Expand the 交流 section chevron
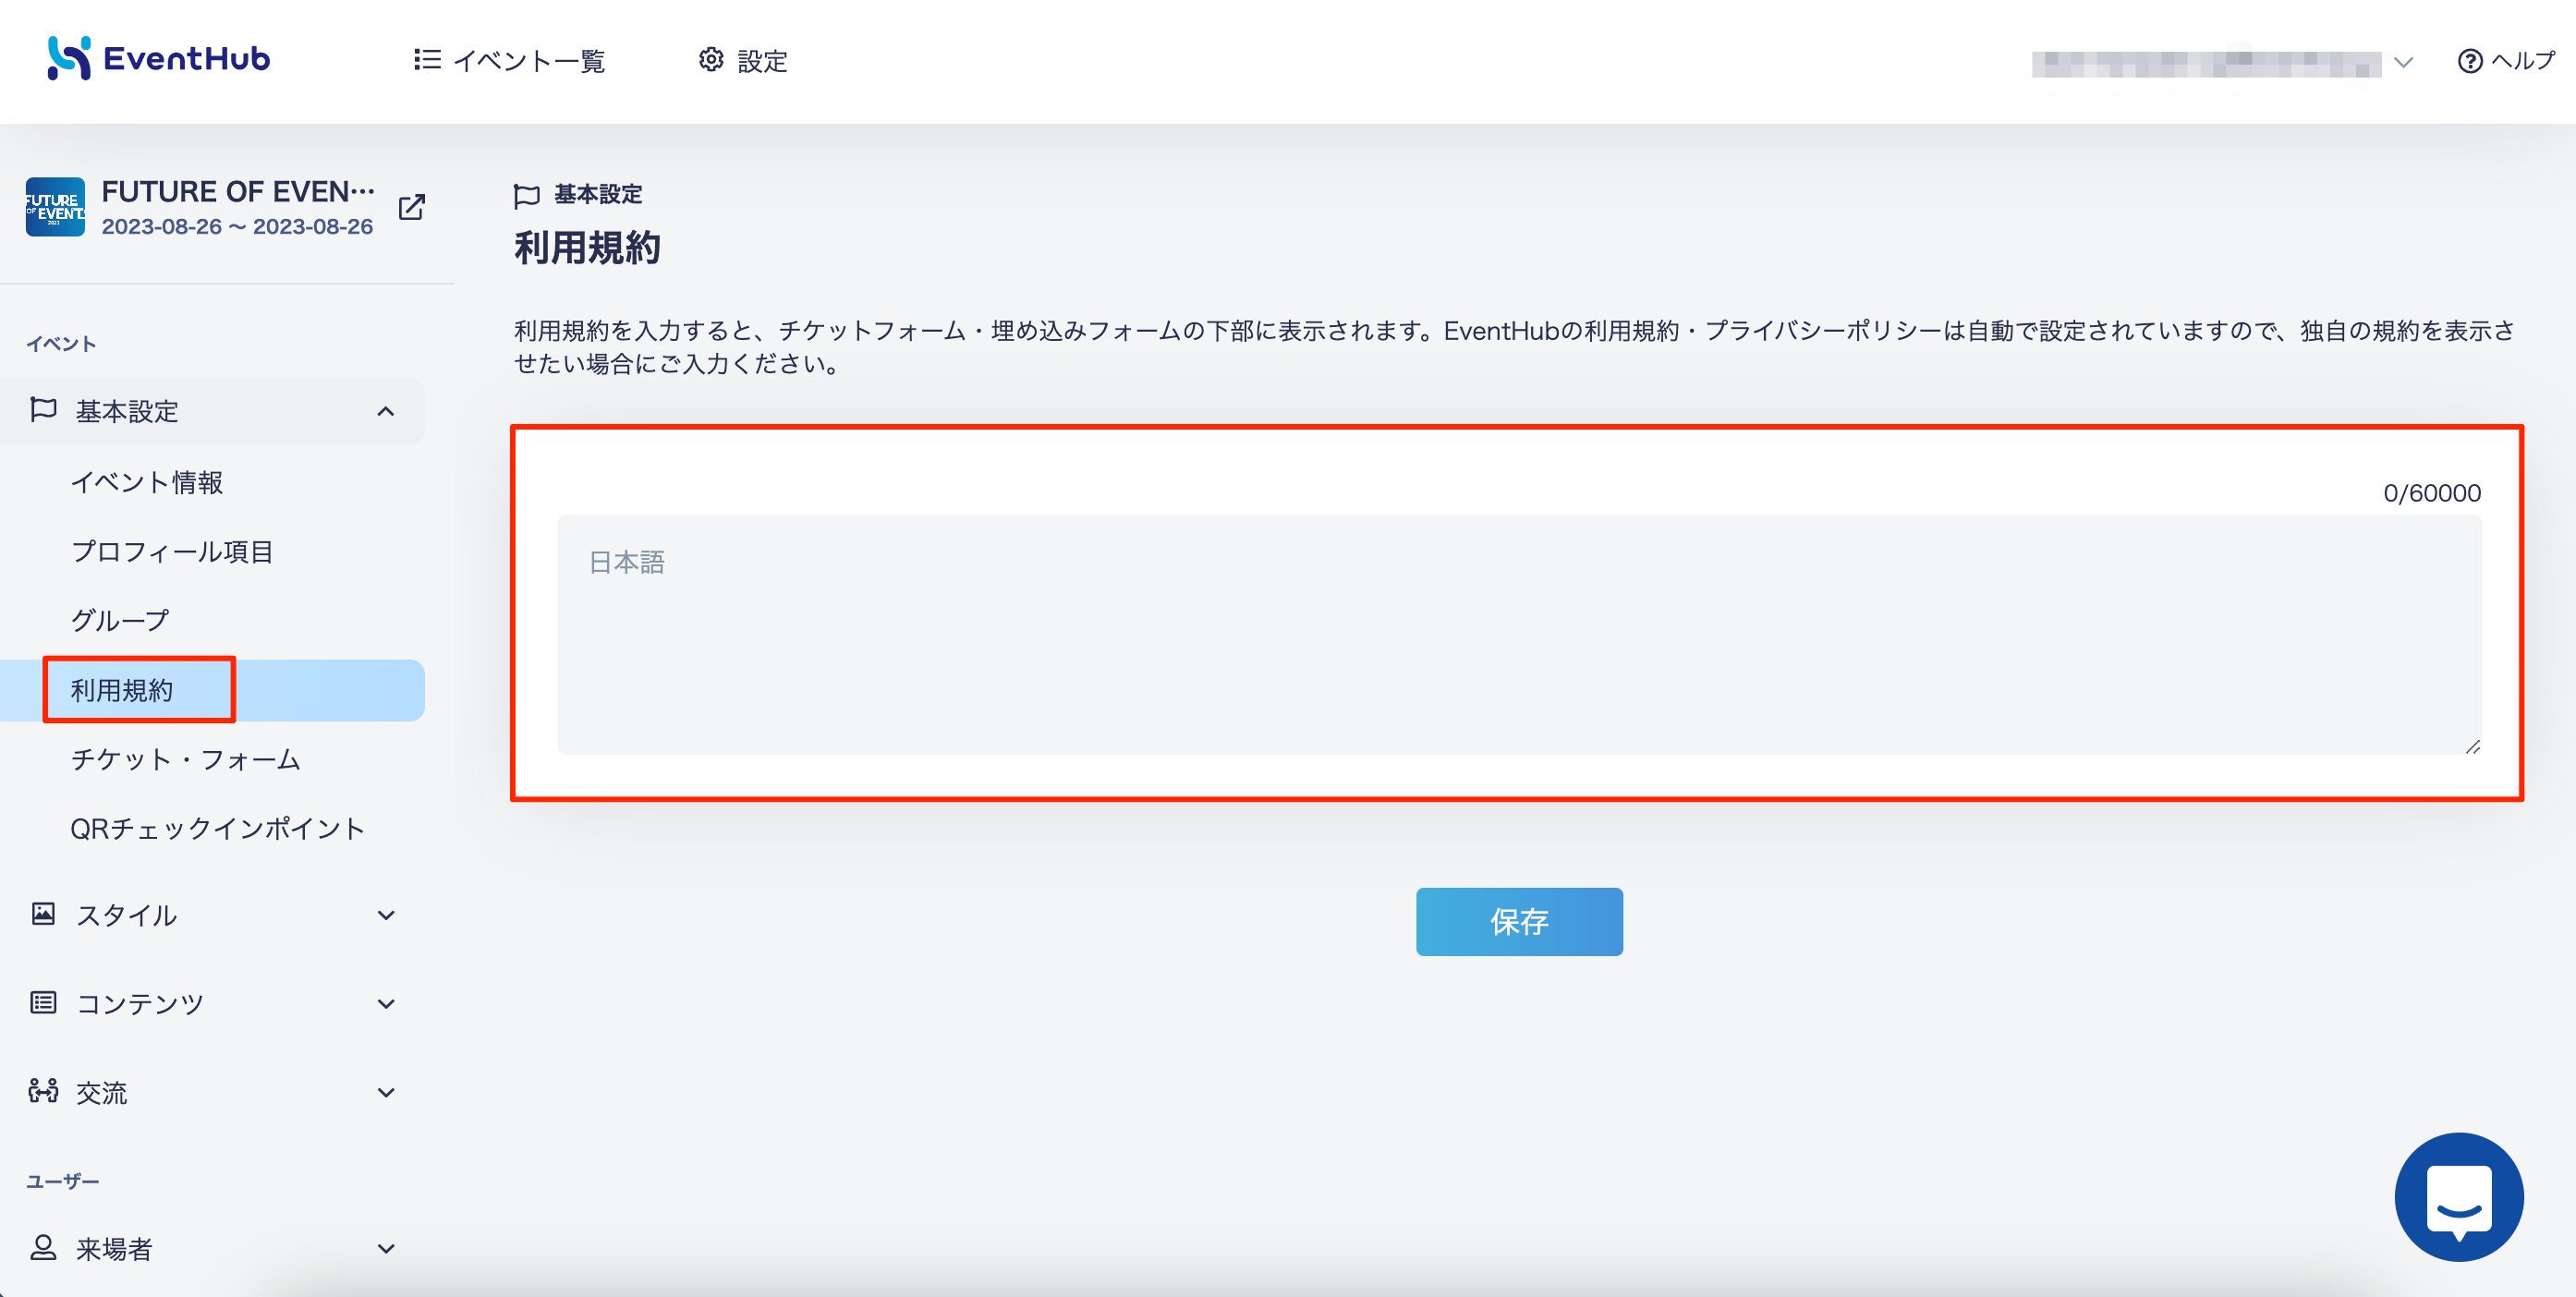2576x1297 pixels. click(386, 1092)
